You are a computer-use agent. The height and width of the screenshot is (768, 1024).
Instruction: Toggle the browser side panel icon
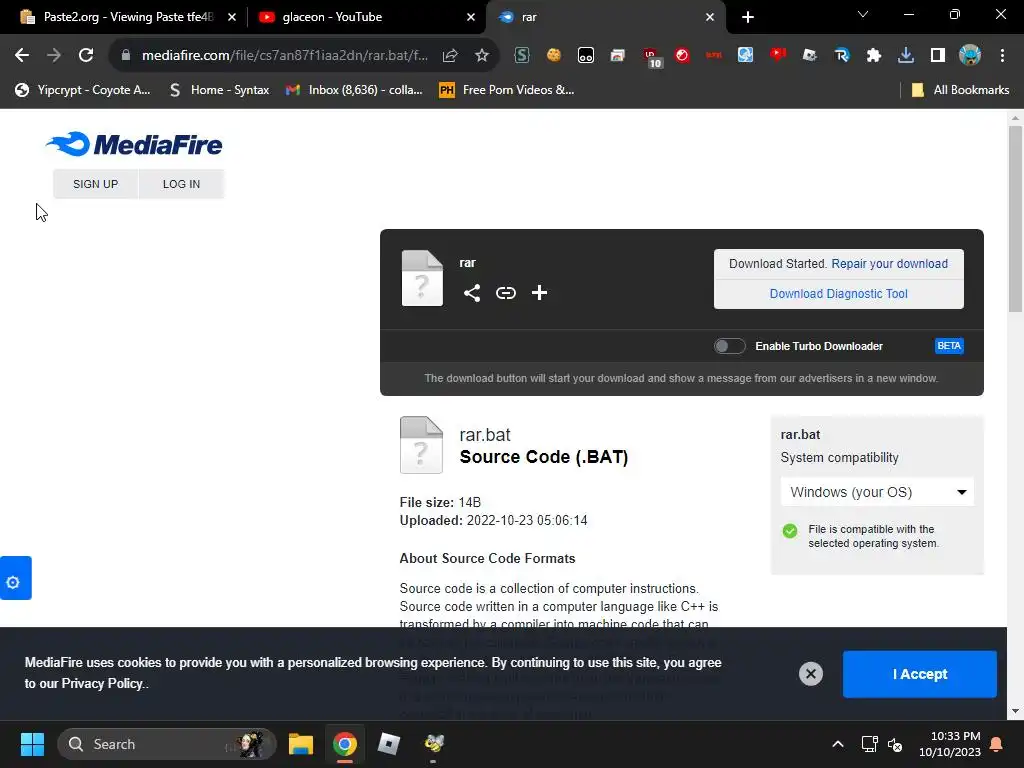(938, 56)
